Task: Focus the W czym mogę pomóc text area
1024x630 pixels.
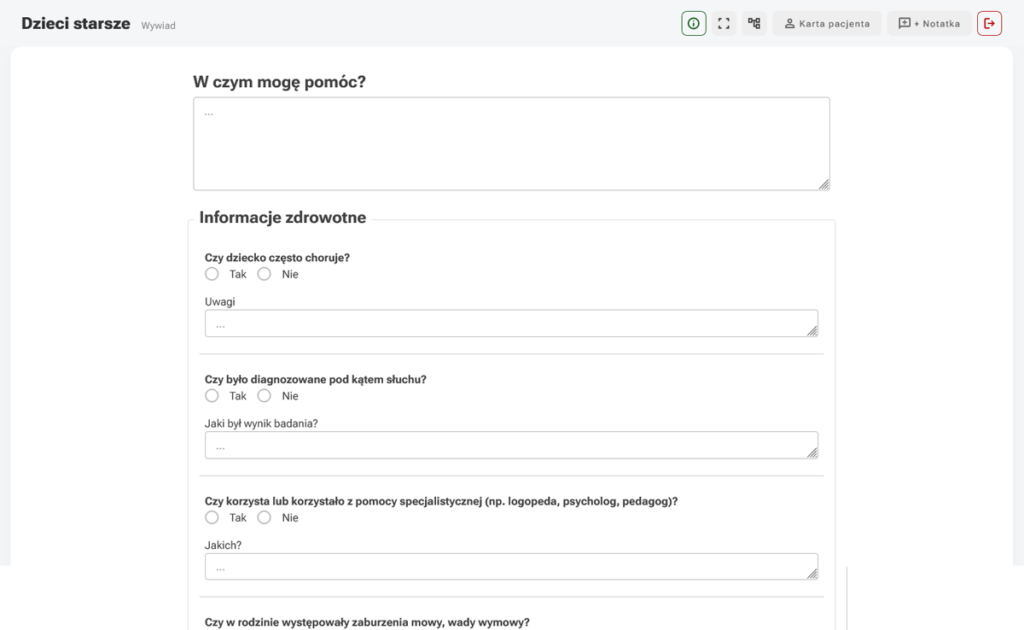Action: coord(511,144)
